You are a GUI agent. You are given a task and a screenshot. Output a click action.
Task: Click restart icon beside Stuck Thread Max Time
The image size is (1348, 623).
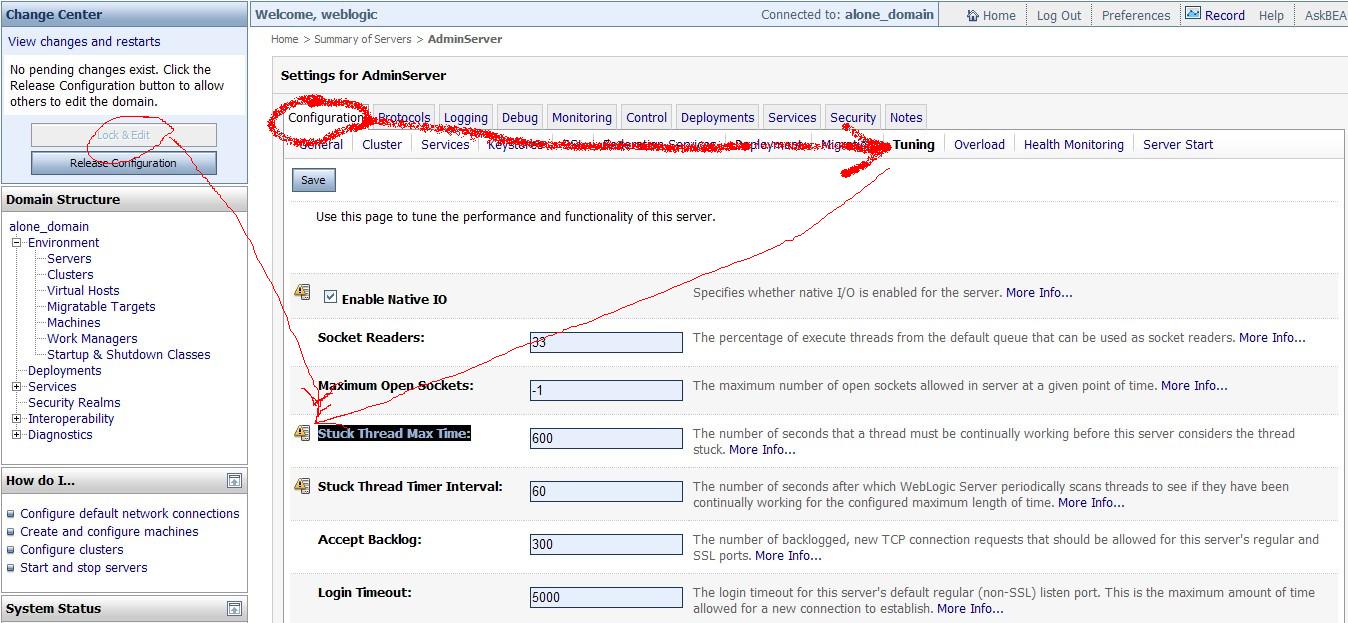[302, 433]
